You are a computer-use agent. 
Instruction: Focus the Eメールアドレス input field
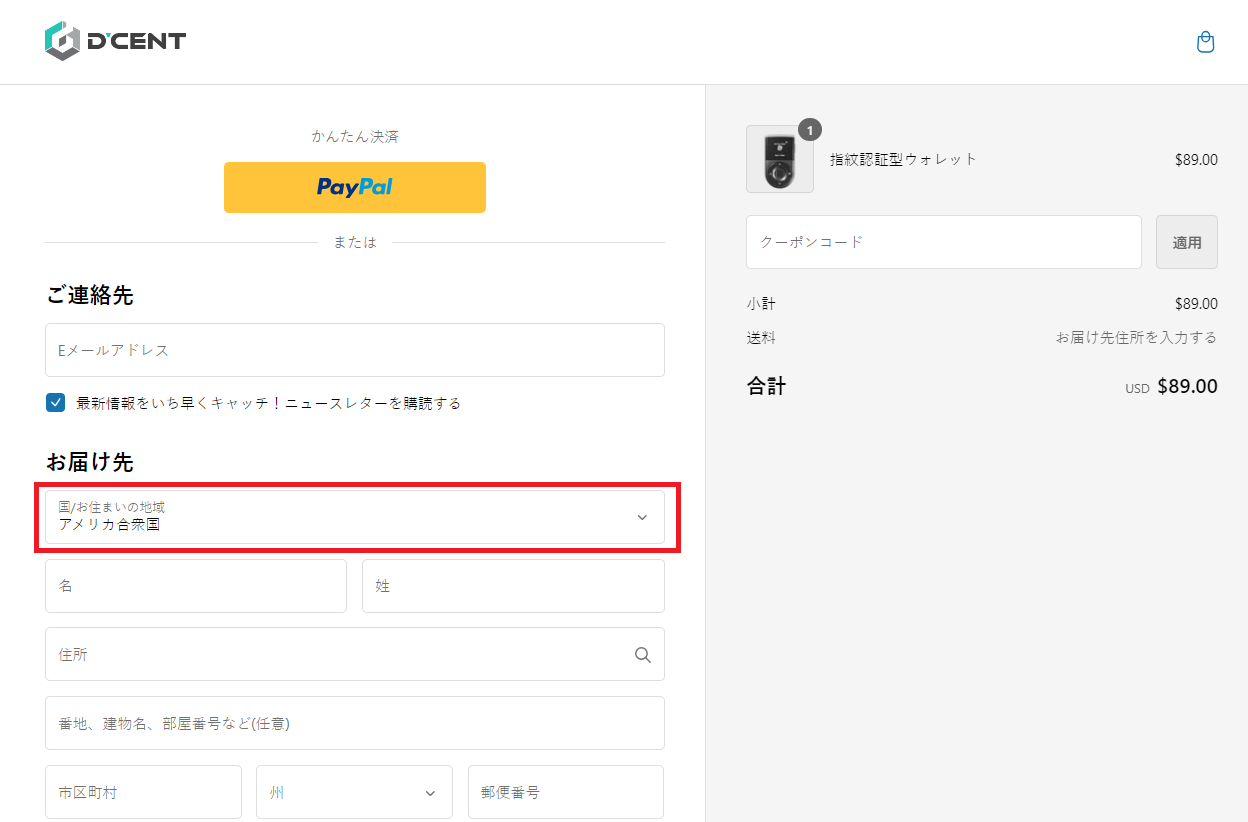coord(355,350)
